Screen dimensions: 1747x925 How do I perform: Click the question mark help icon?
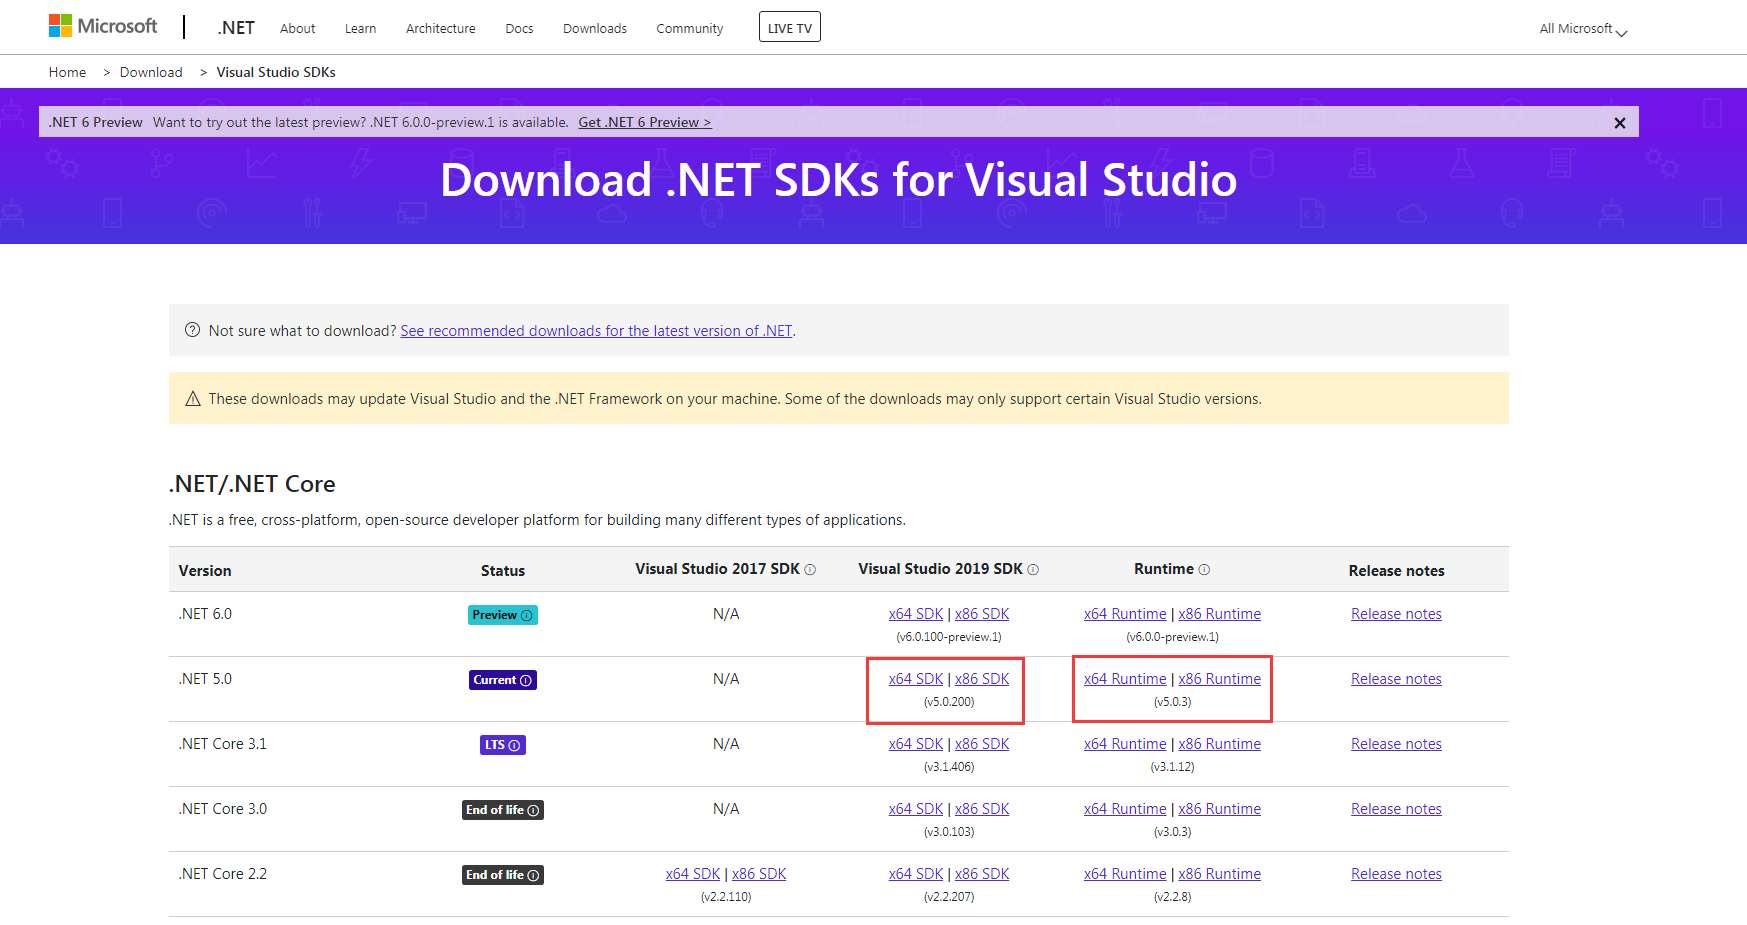(x=193, y=330)
